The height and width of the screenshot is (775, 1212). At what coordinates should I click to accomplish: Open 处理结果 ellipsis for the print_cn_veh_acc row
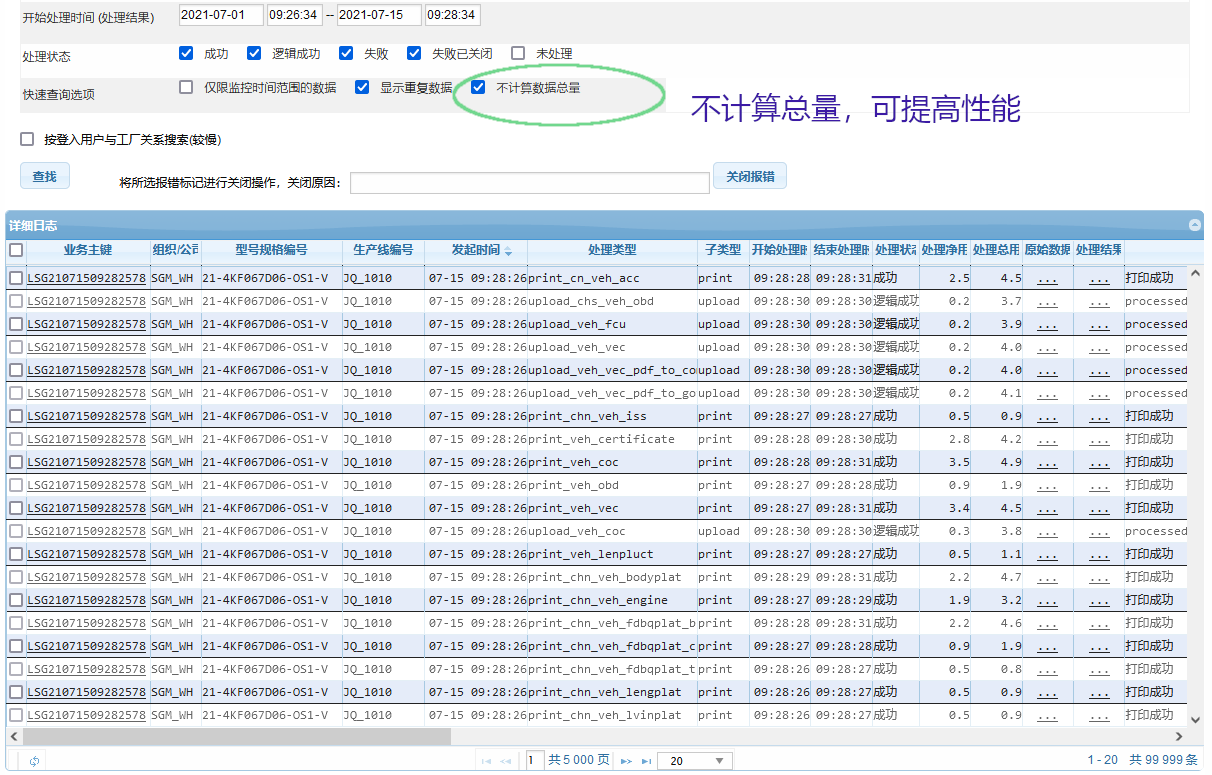pos(1099,278)
